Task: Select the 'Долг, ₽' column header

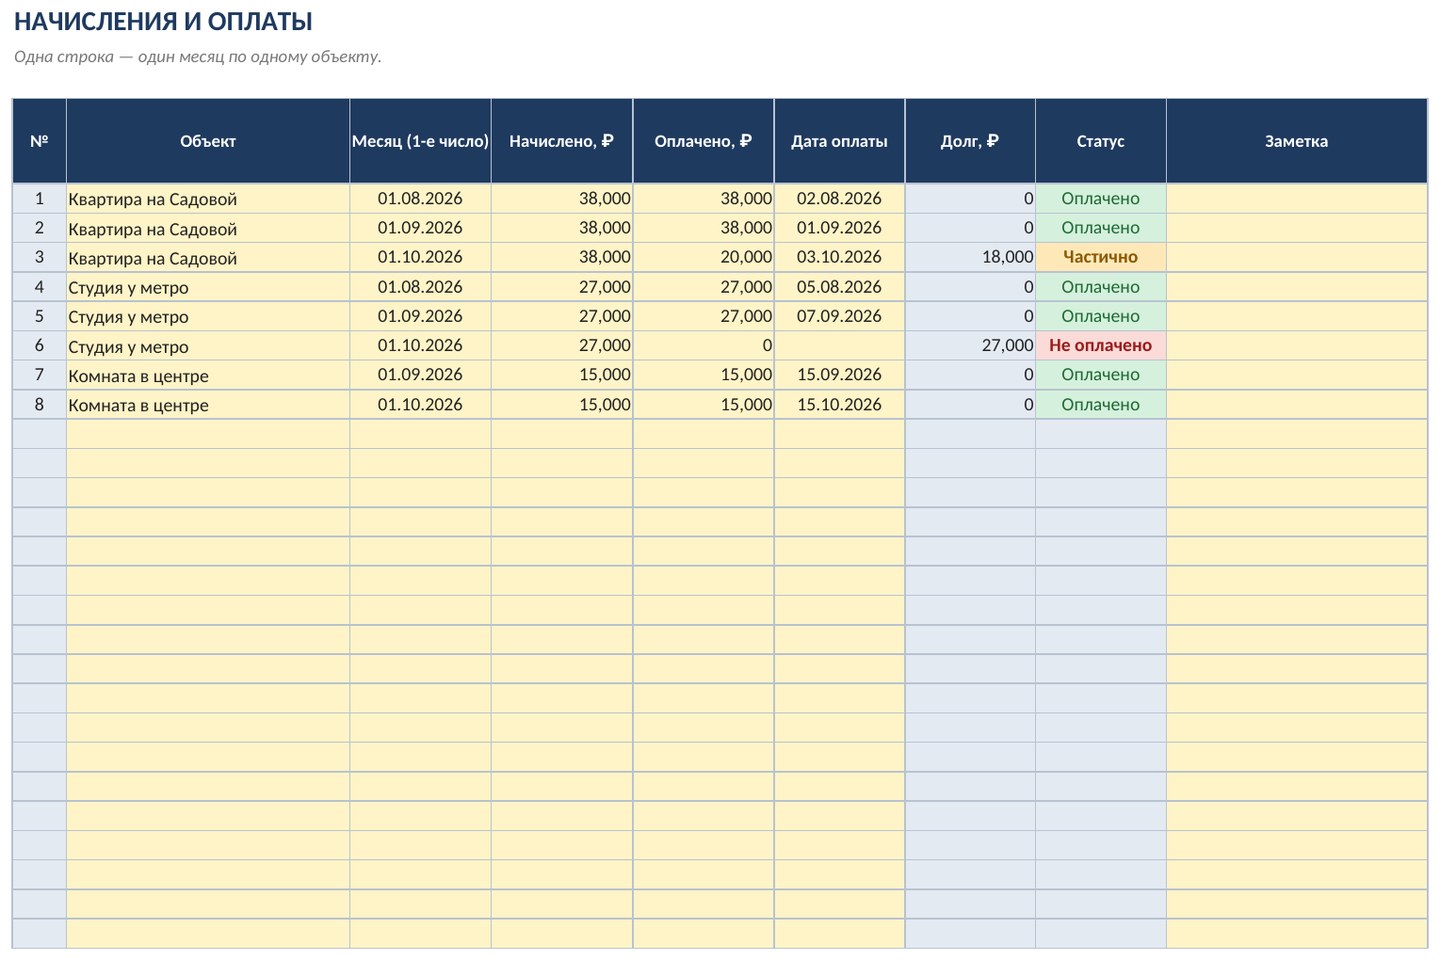Action: (970, 141)
